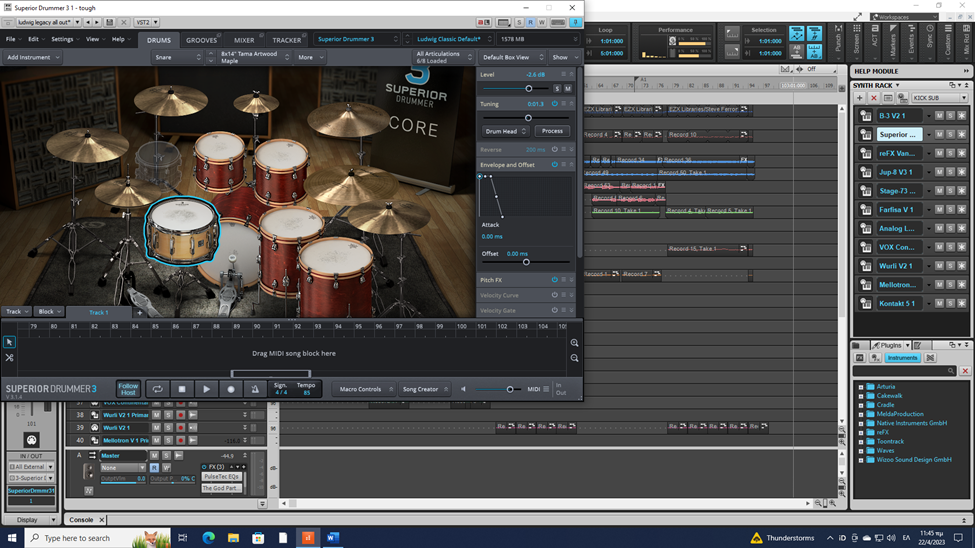Solo the Stage-73 synth in rack

pos(950,191)
